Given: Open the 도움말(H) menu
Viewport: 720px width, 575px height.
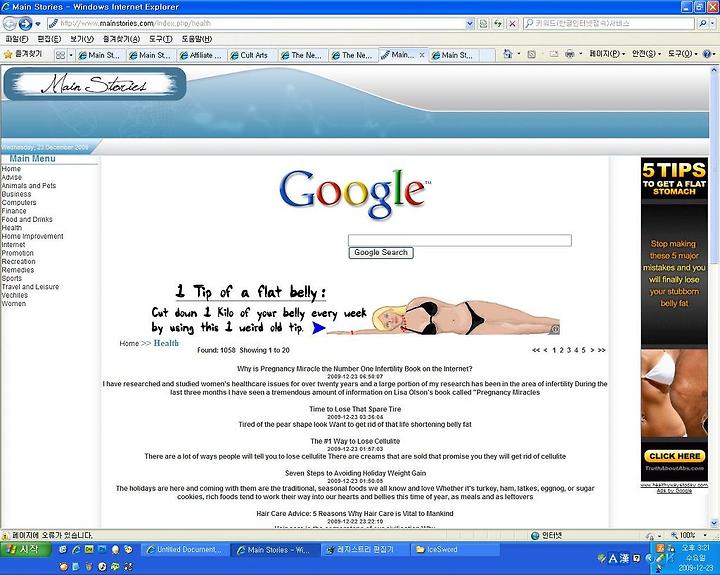Looking at the screenshot, I should pos(197,39).
